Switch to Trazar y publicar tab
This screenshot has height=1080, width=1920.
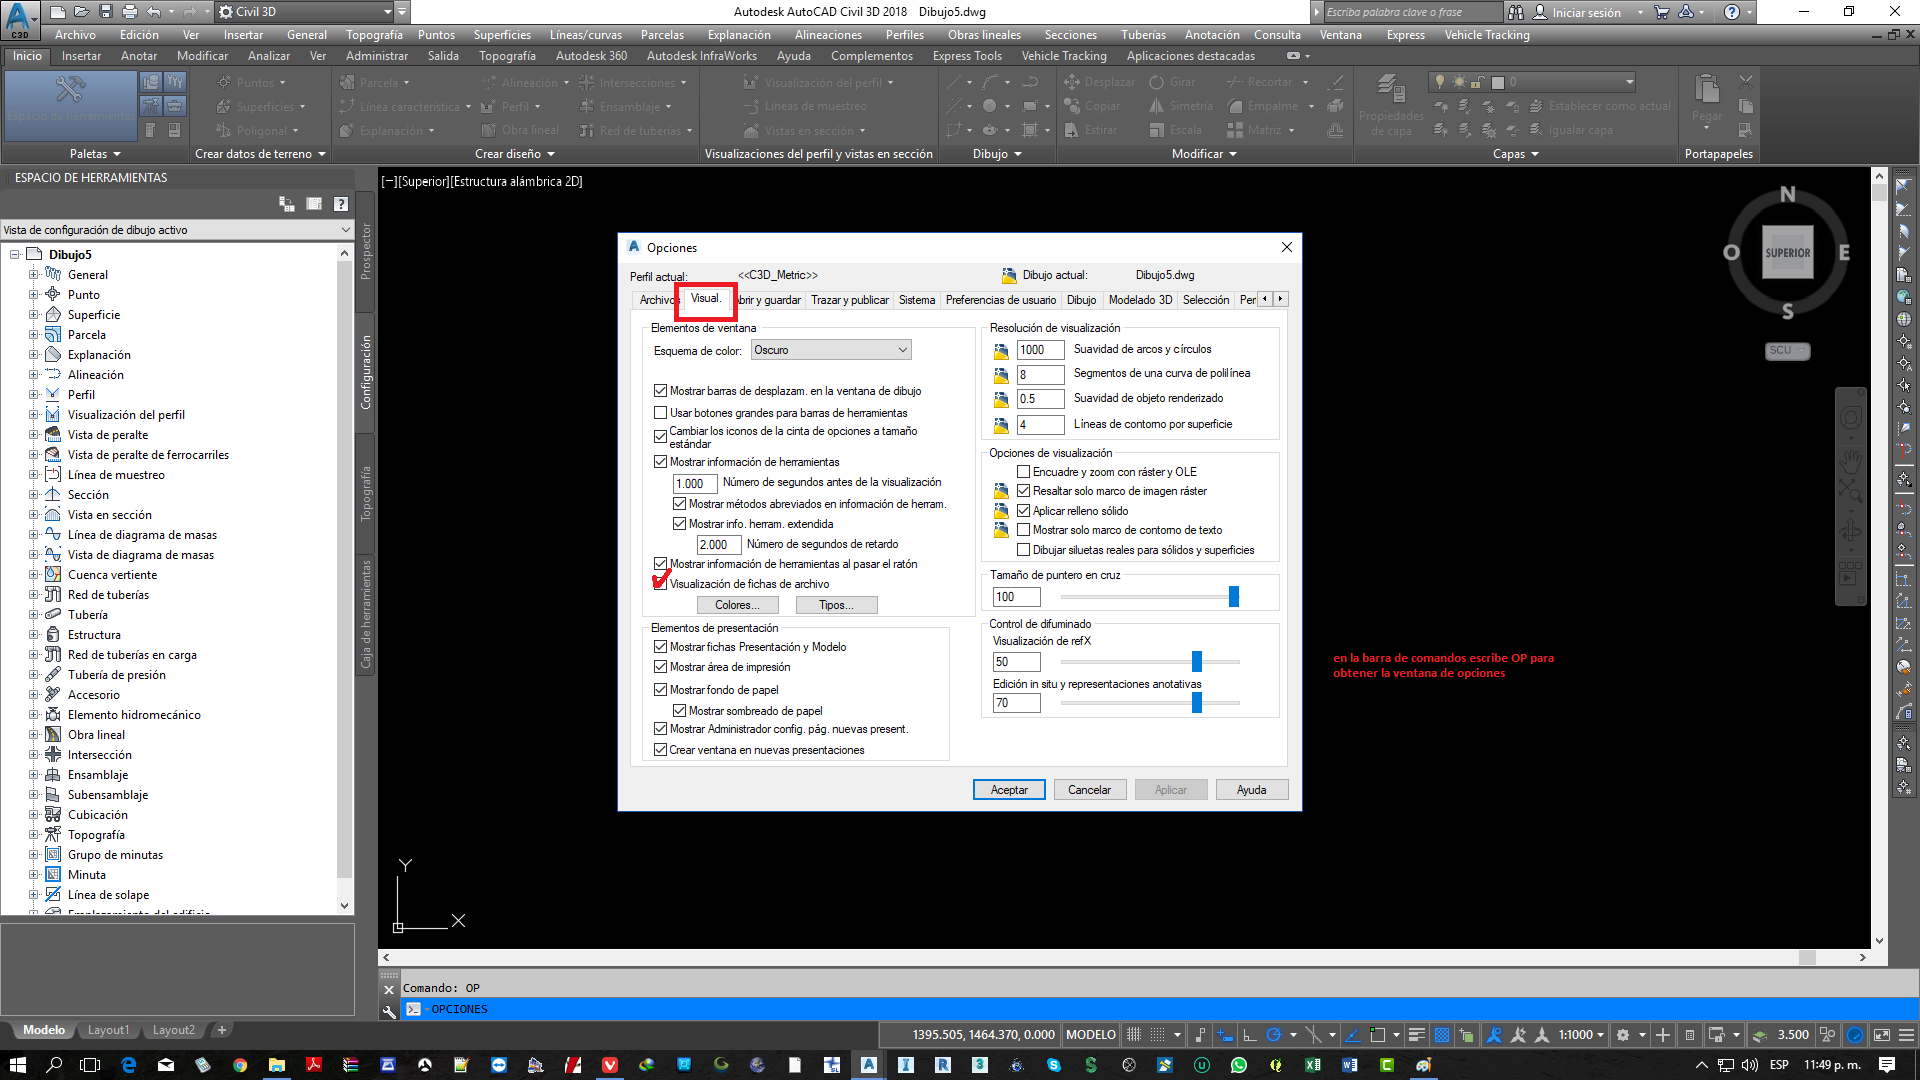849,300
